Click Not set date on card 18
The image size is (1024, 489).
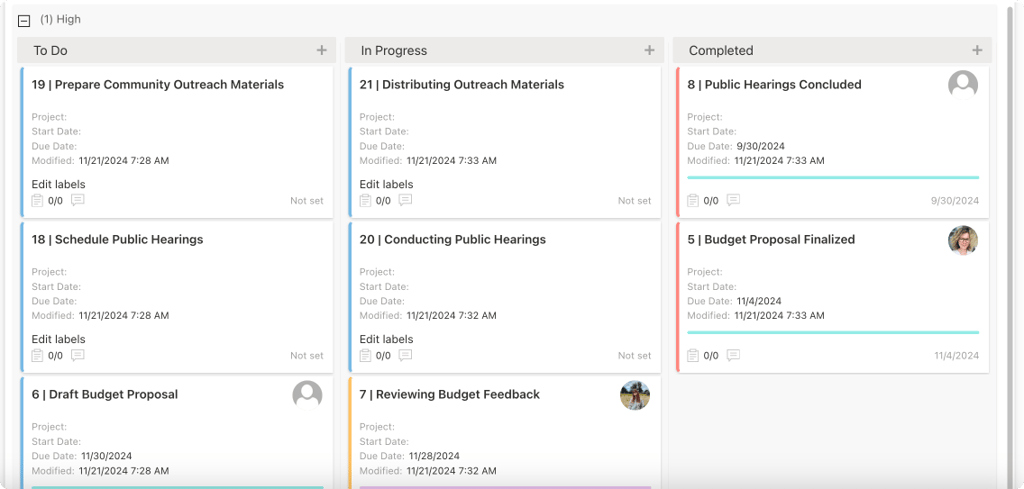tap(307, 355)
